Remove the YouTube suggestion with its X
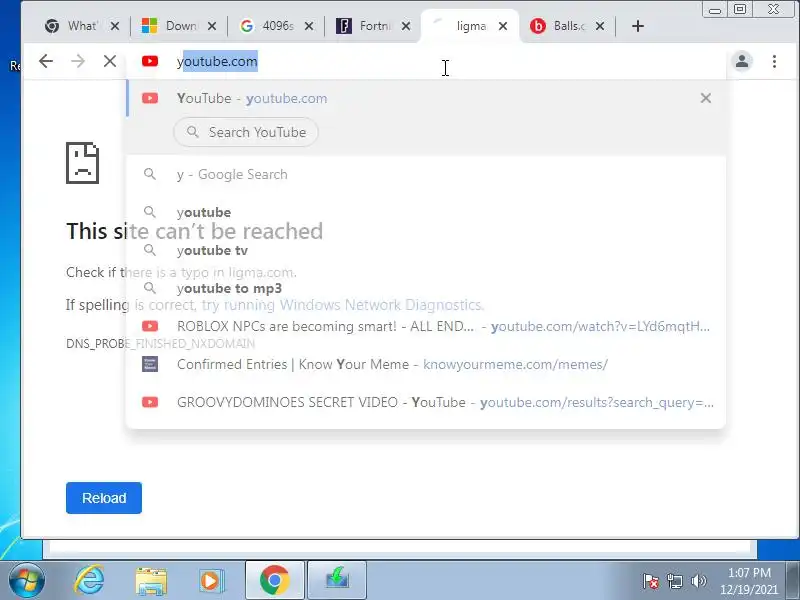The width and height of the screenshot is (800, 600). pyautogui.click(x=706, y=98)
